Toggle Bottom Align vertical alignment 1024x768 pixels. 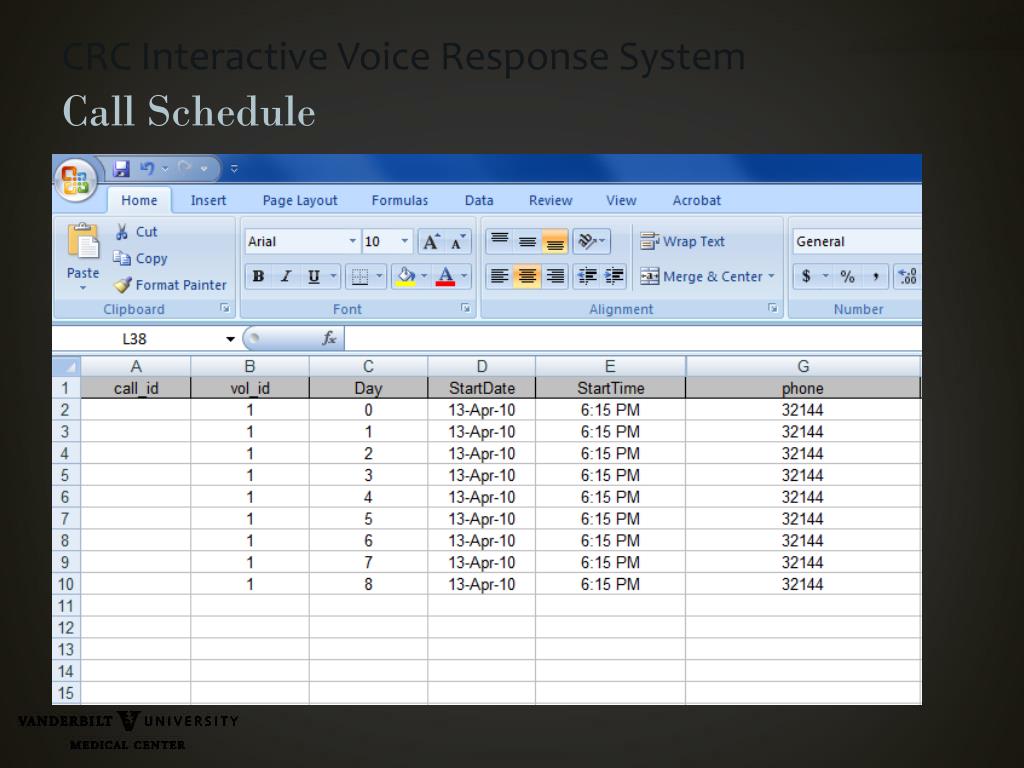554,241
